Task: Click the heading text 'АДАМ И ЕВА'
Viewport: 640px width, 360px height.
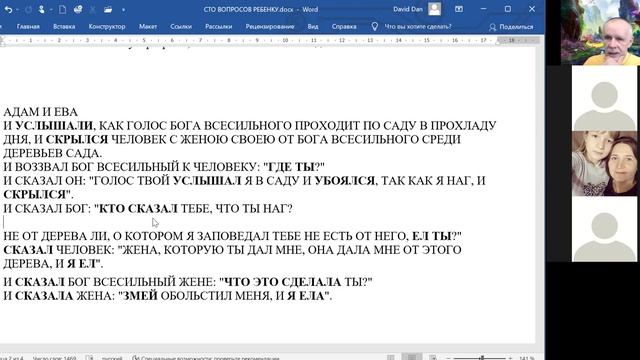Action: pos(40,112)
